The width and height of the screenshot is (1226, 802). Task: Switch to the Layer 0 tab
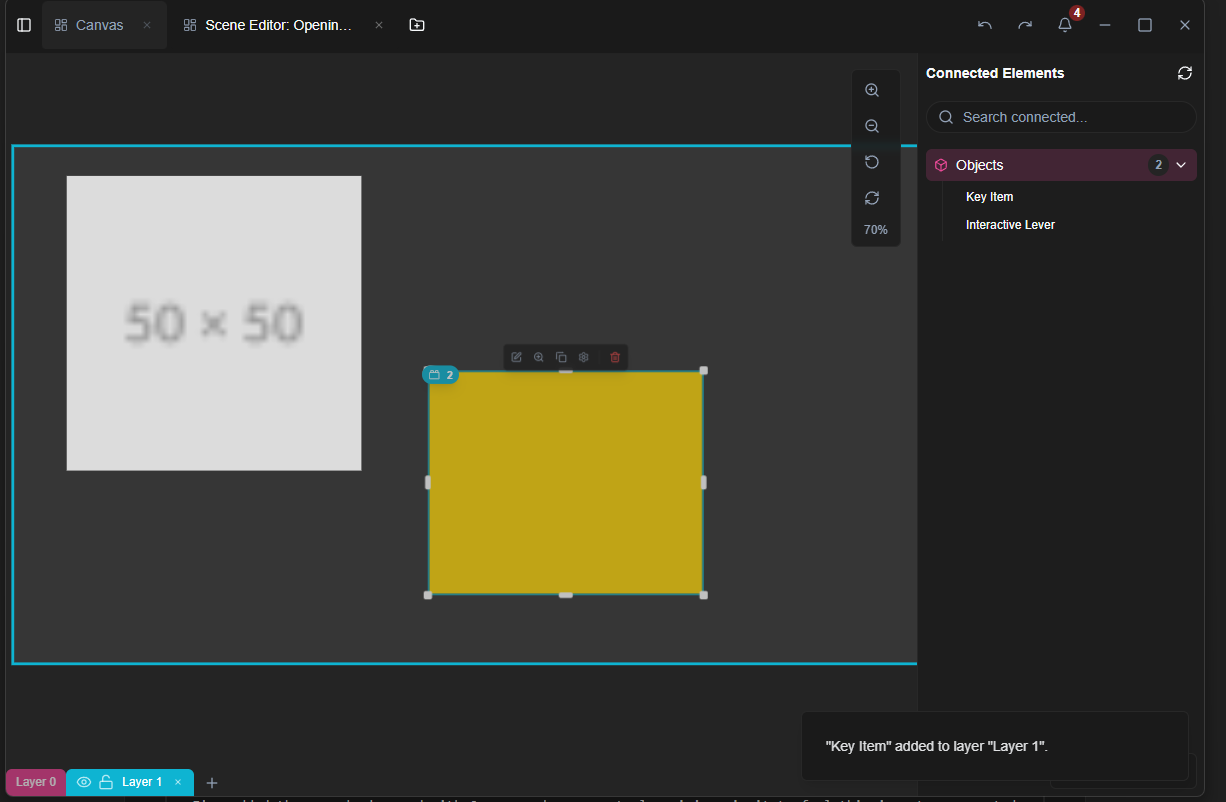(x=36, y=782)
